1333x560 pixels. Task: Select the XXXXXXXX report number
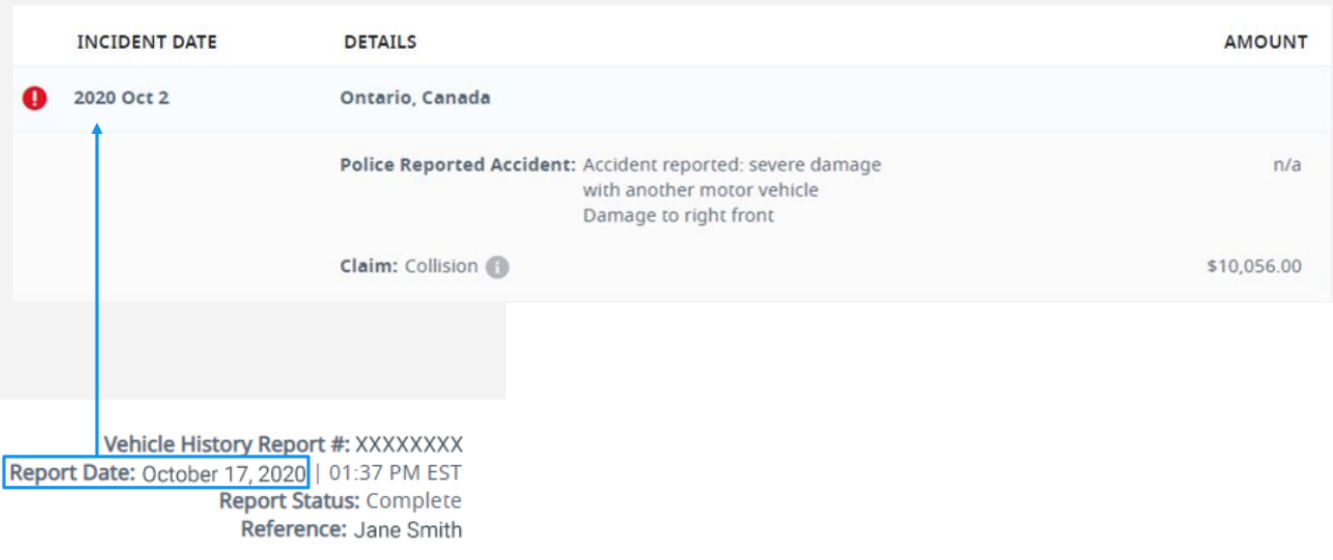(x=409, y=445)
